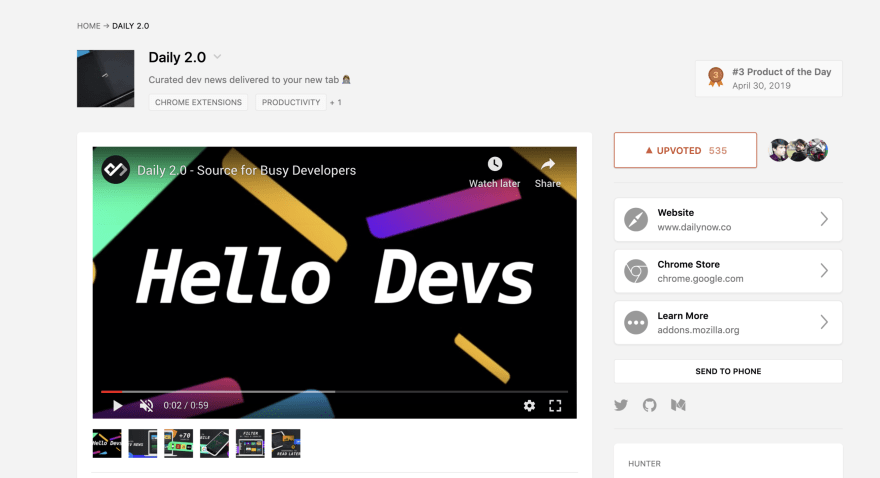The width and height of the screenshot is (880, 478).
Task: Open the Twitter profile icon
Action: (x=621, y=405)
